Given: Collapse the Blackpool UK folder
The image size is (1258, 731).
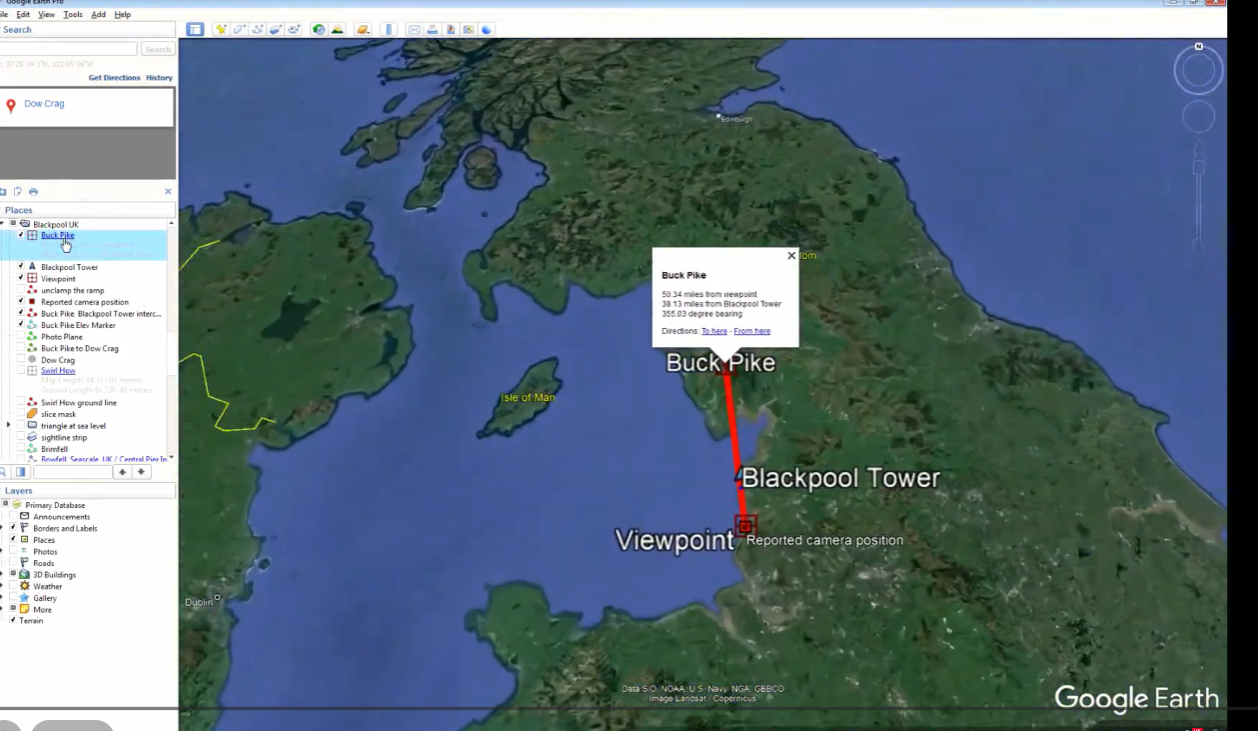Looking at the screenshot, I should pyautogui.click(x=4, y=224).
